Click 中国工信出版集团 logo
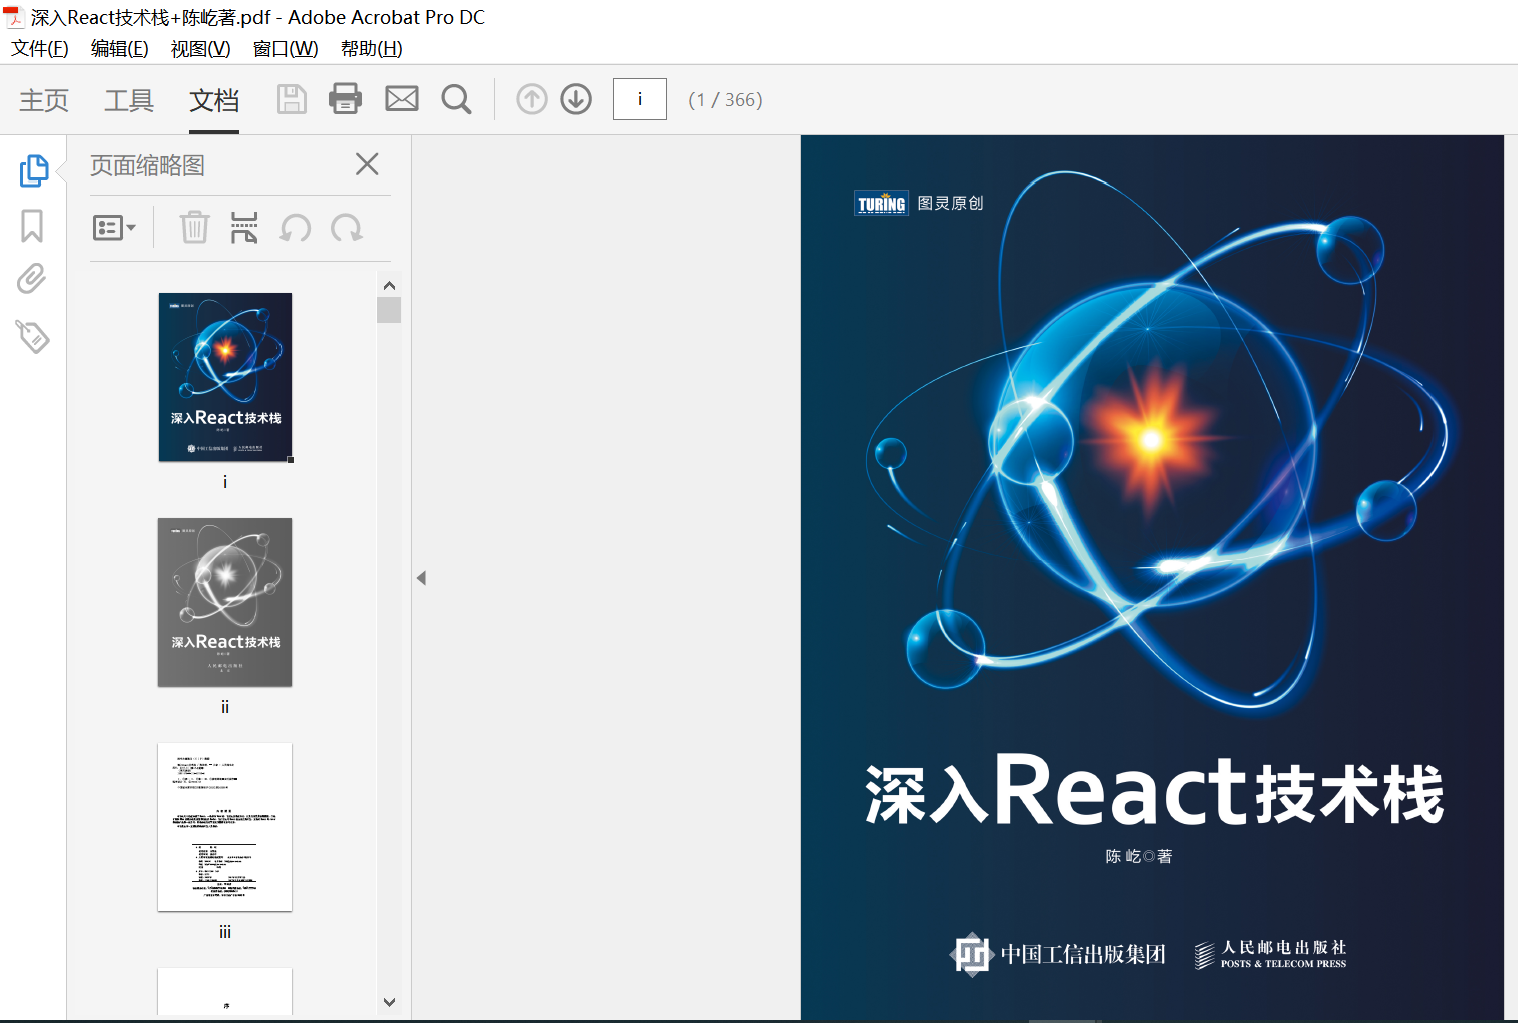 (1058, 955)
